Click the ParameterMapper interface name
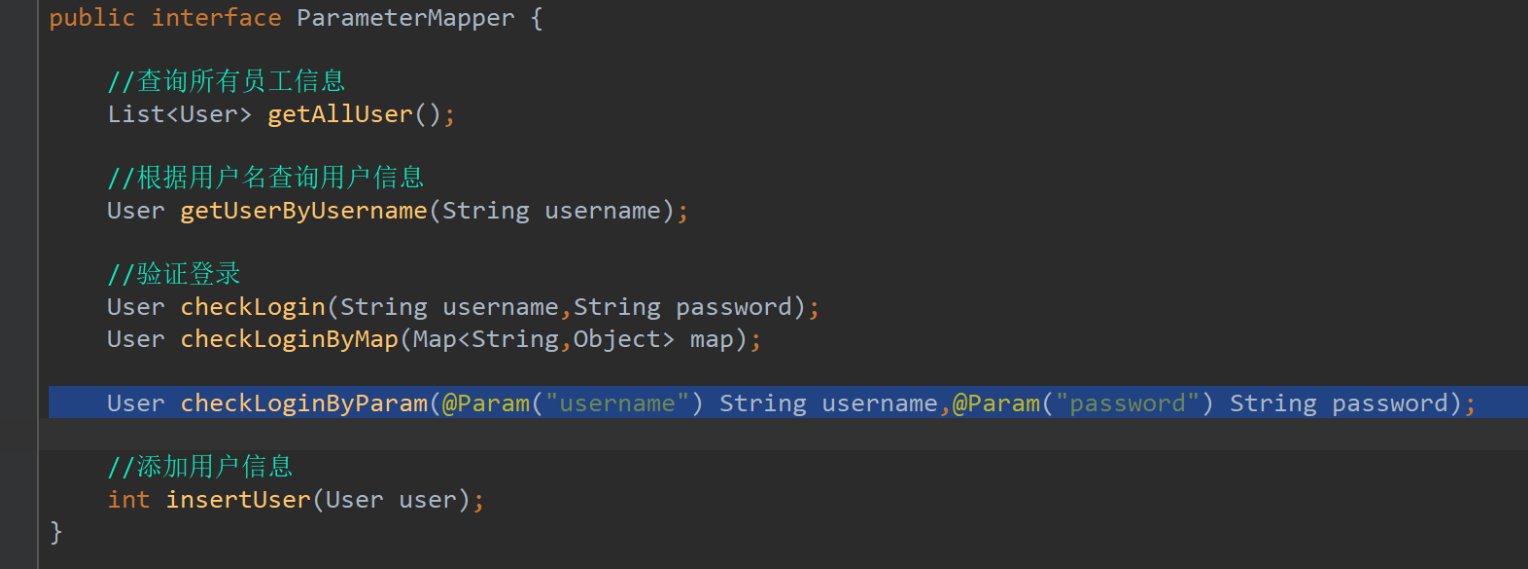 pyautogui.click(x=406, y=18)
